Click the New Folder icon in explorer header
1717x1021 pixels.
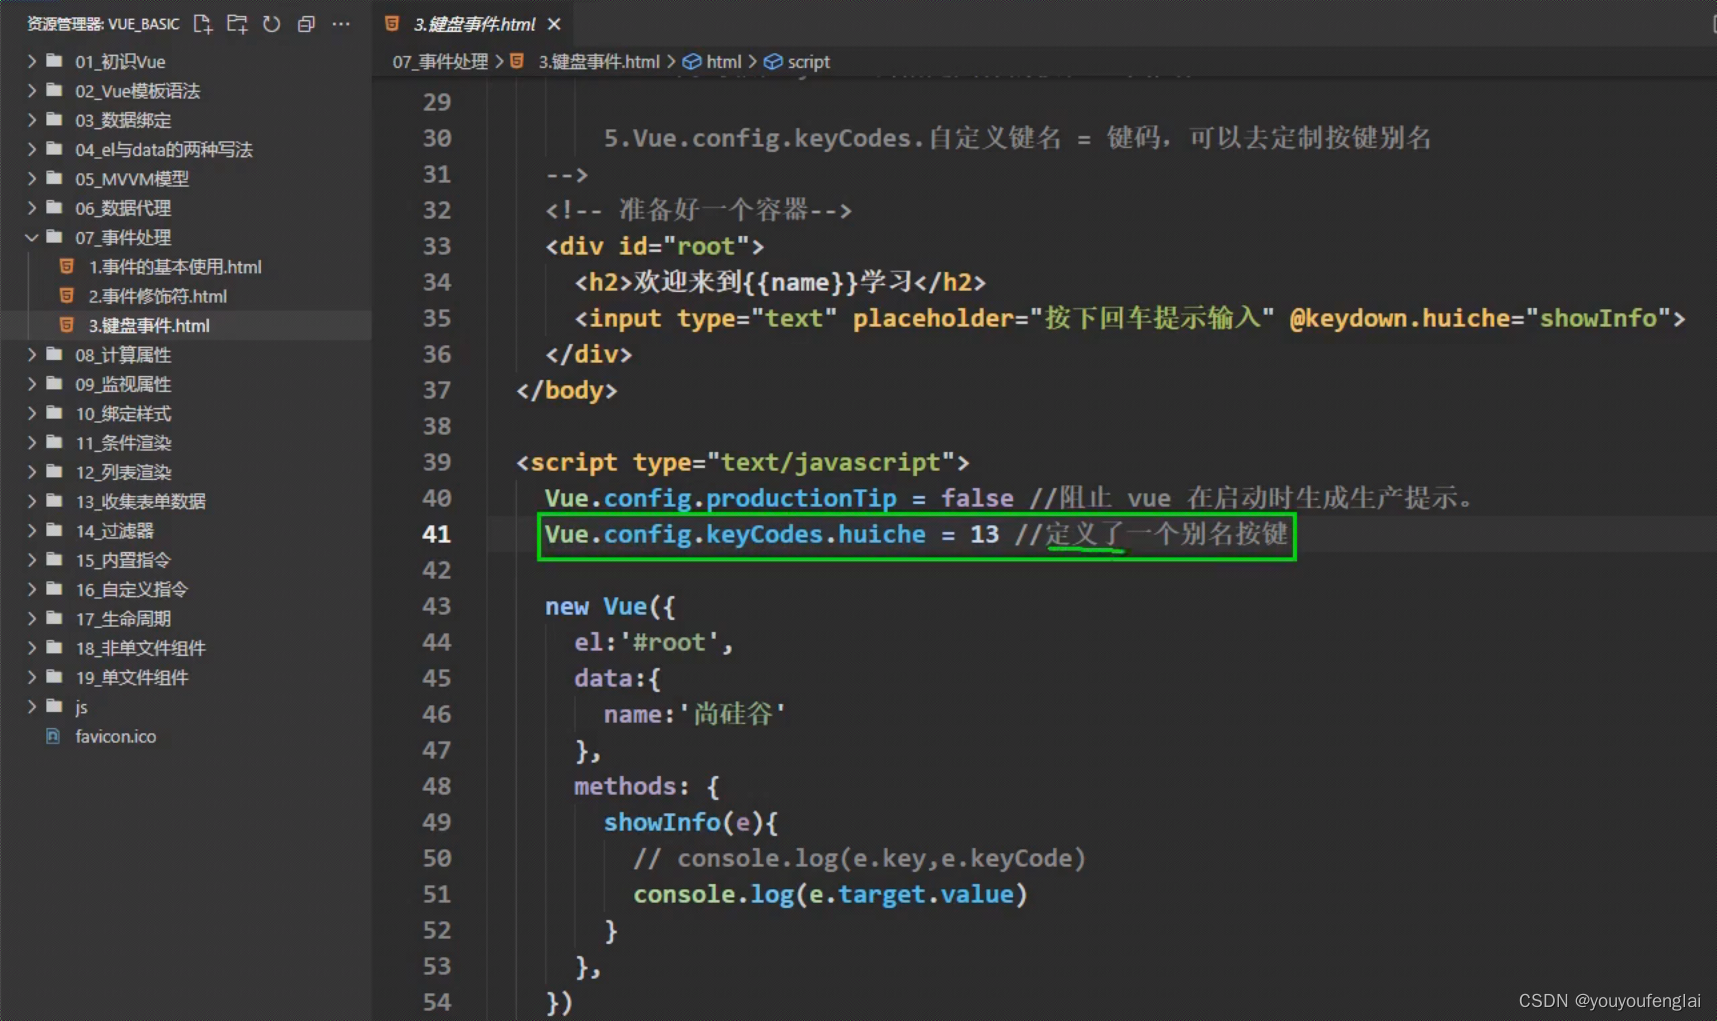(237, 24)
